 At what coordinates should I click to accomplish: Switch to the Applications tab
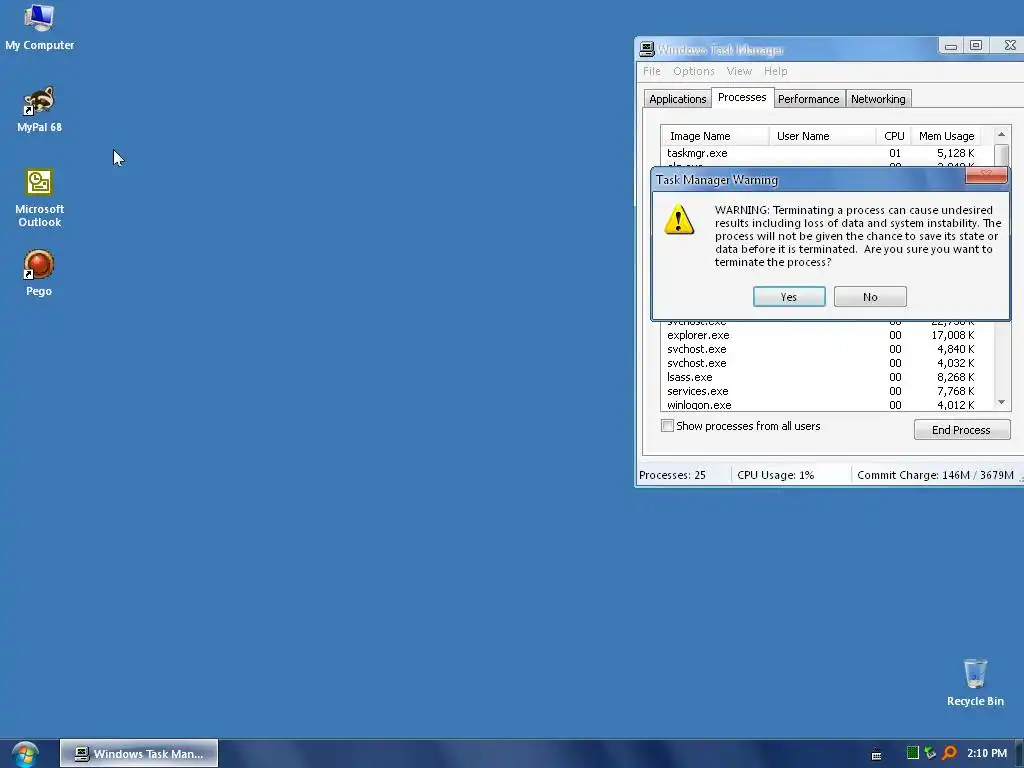point(677,99)
